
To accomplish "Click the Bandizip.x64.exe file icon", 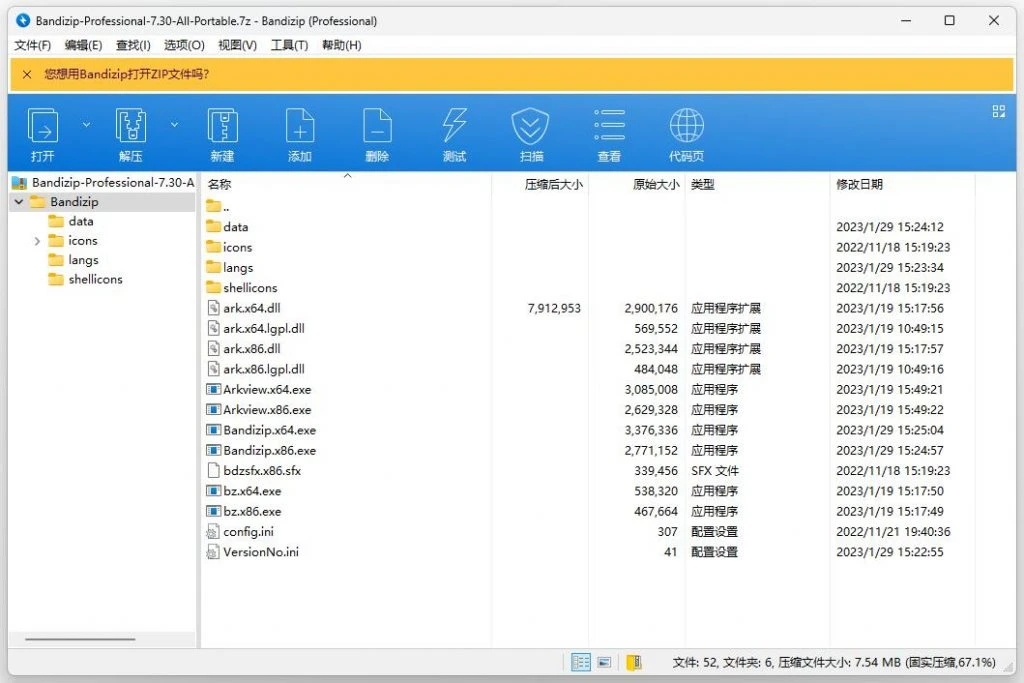I will tap(213, 430).
